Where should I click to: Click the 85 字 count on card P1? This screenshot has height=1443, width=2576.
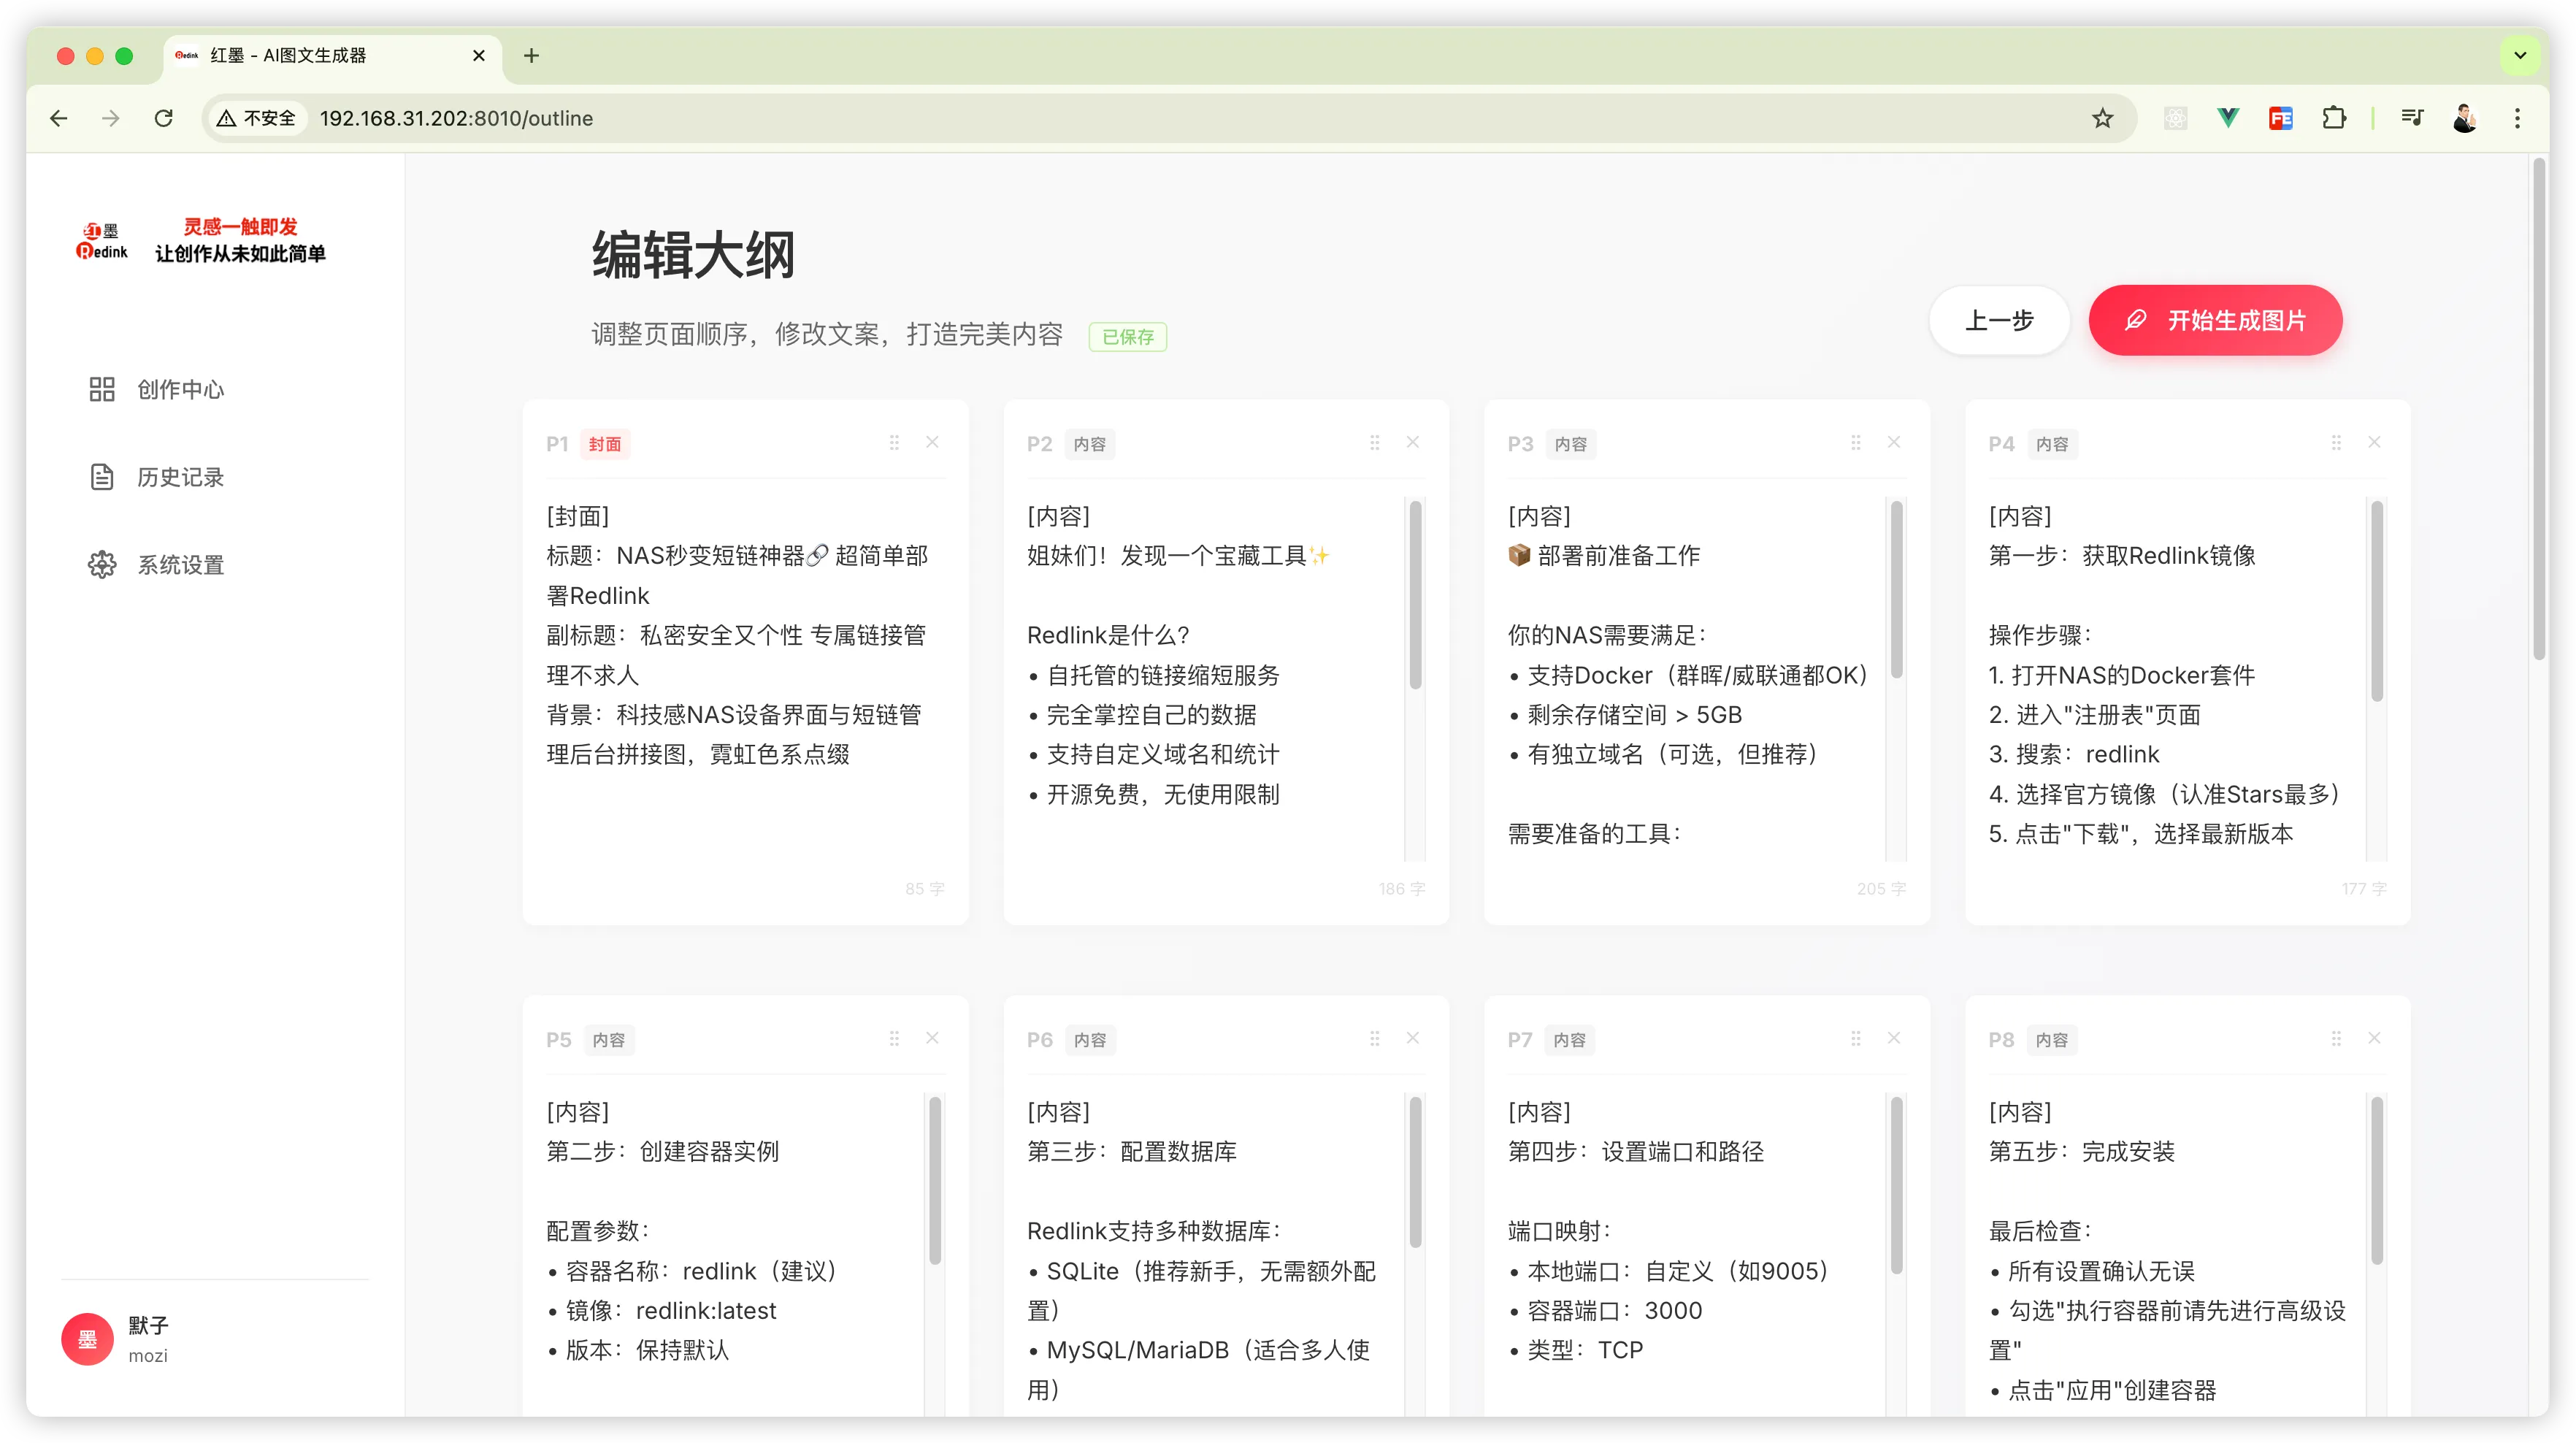[924, 889]
